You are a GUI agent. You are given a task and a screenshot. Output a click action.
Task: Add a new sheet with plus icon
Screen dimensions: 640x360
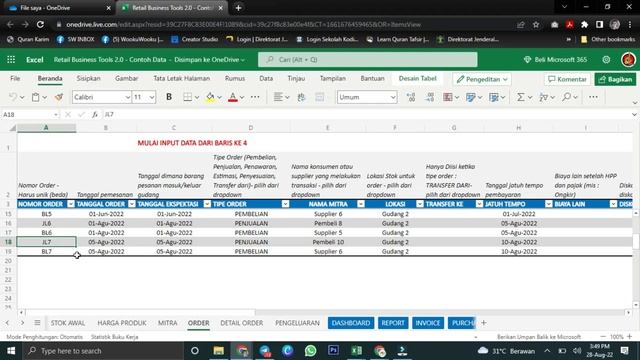tap(484, 323)
